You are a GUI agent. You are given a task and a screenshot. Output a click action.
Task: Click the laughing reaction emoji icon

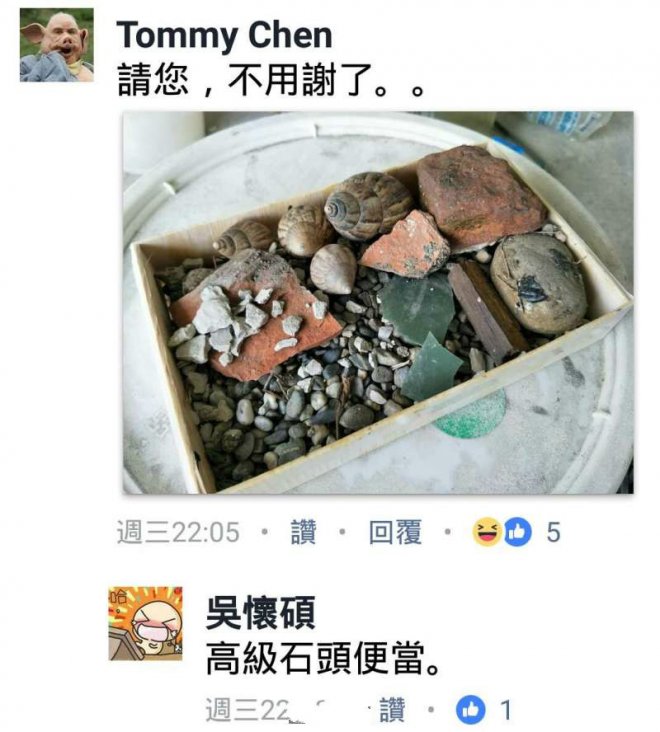[x=486, y=532]
